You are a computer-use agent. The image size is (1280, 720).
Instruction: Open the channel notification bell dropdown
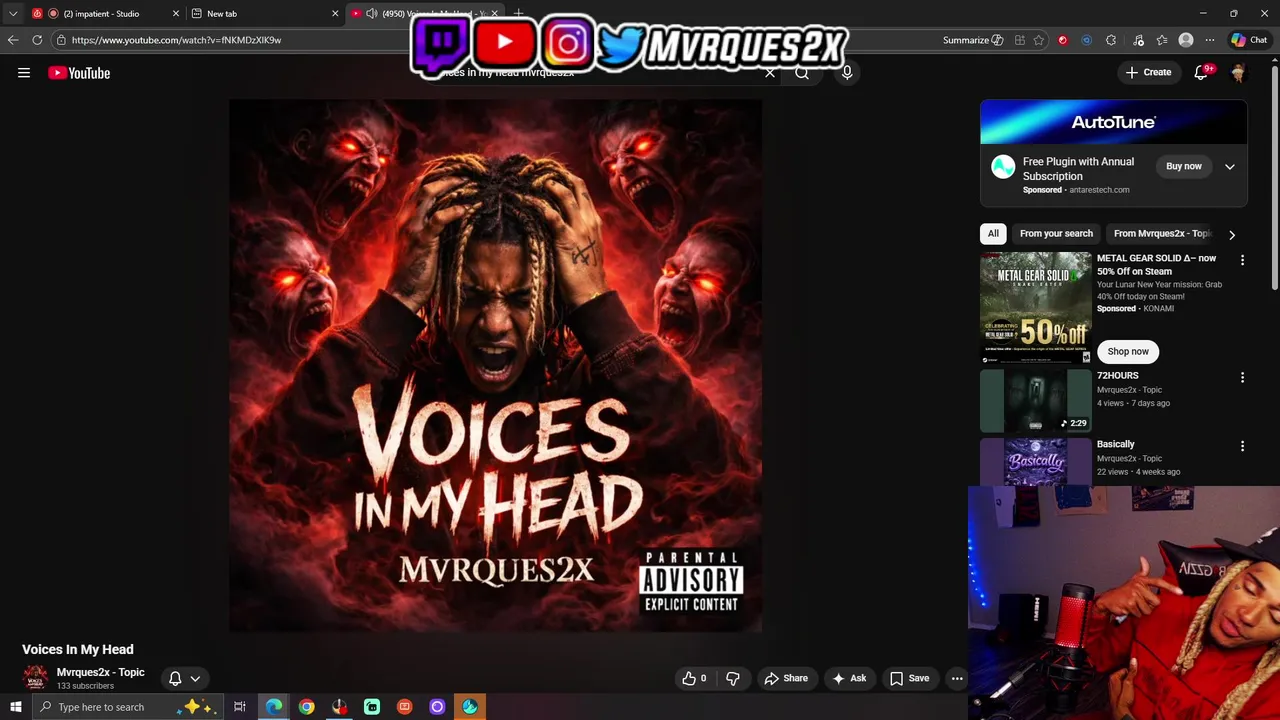click(185, 678)
